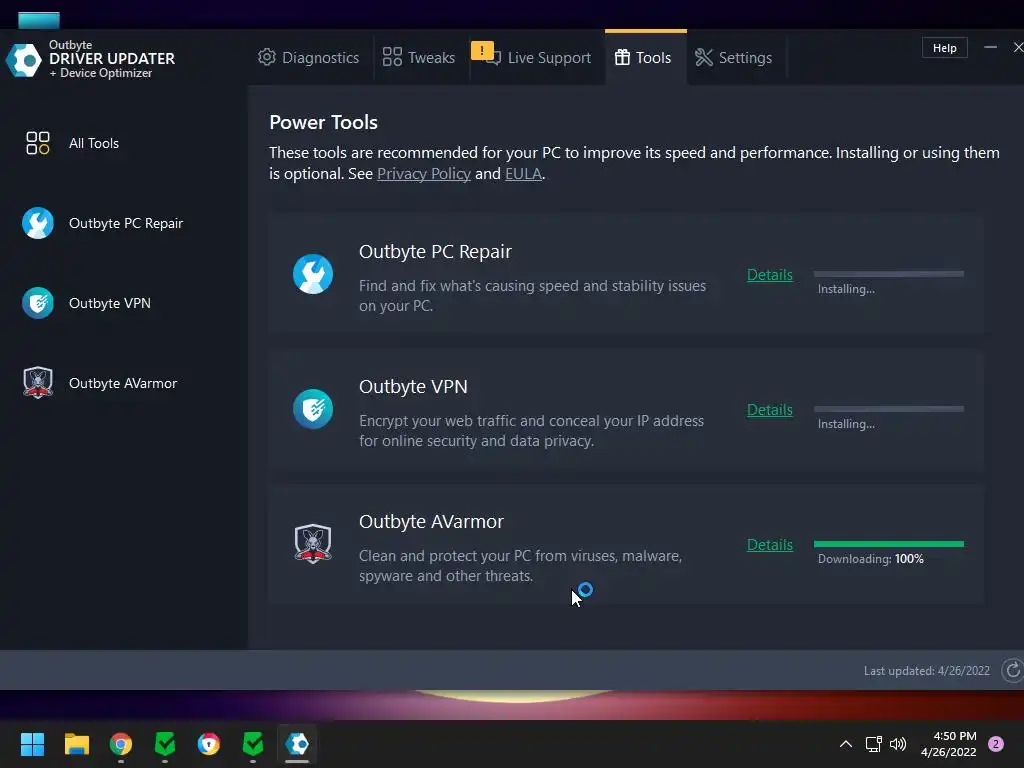1024x768 pixels.
Task: Open Details for Outbyte PC Repair
Action: 770,275
